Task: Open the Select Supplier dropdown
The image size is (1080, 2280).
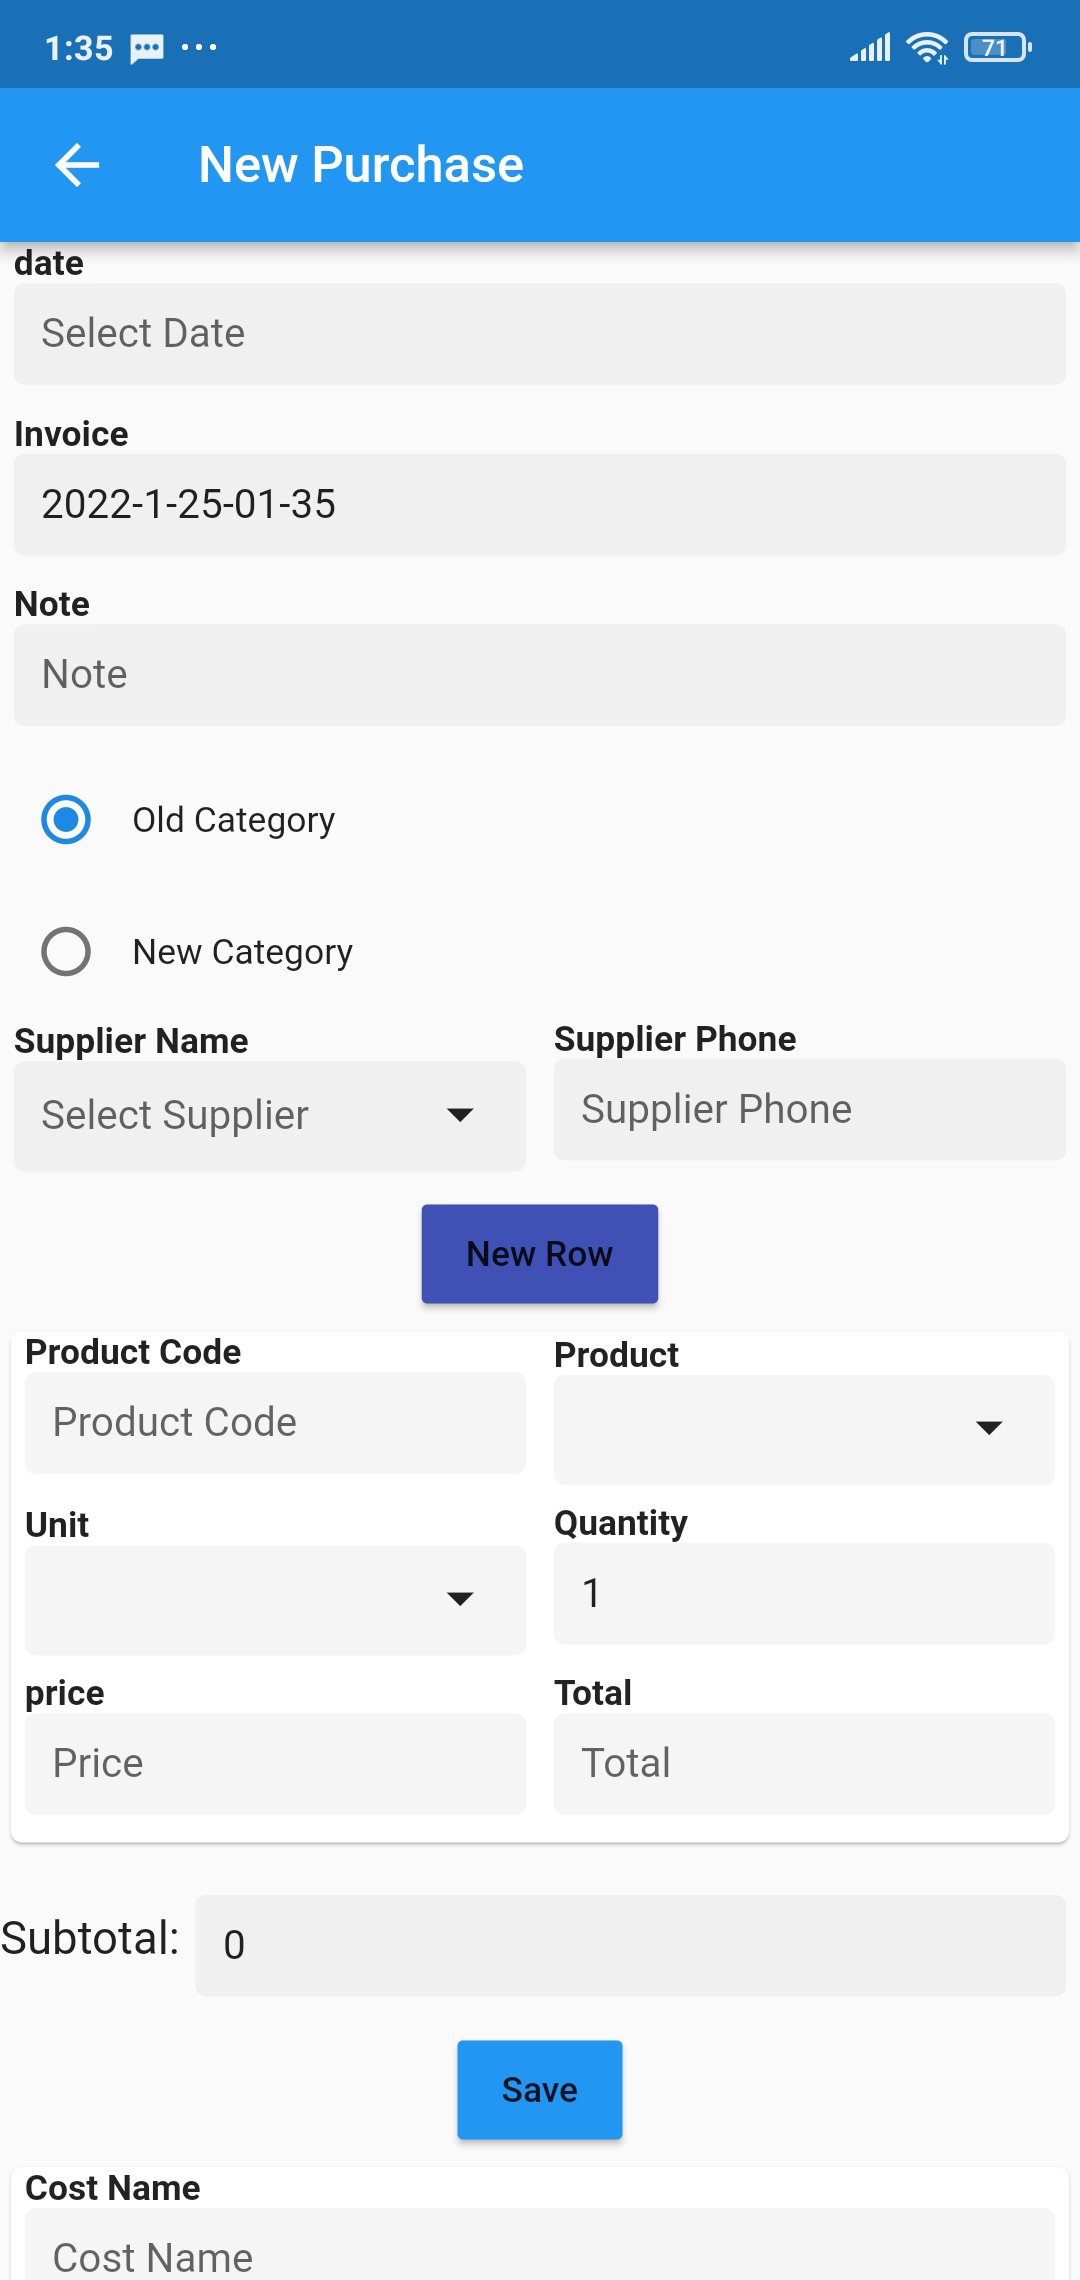Action: tap(270, 1115)
